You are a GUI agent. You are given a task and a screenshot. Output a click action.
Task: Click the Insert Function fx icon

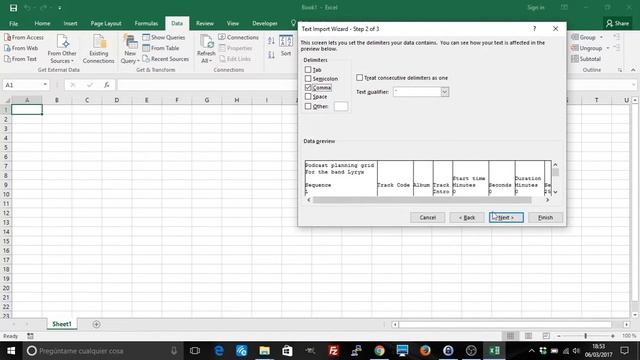tap(107, 85)
